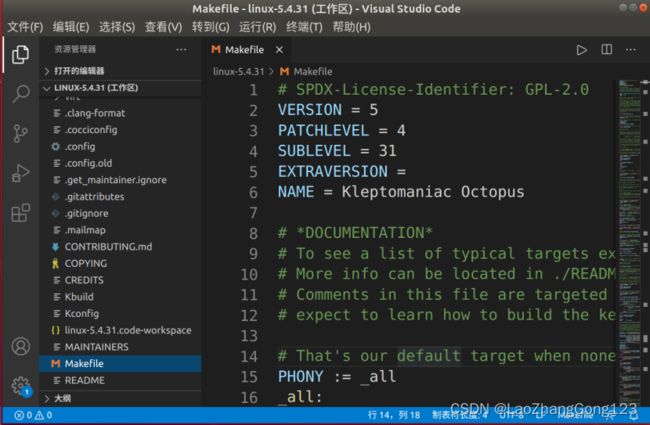
Task: Open the 查看(V) menu
Action: (163, 27)
